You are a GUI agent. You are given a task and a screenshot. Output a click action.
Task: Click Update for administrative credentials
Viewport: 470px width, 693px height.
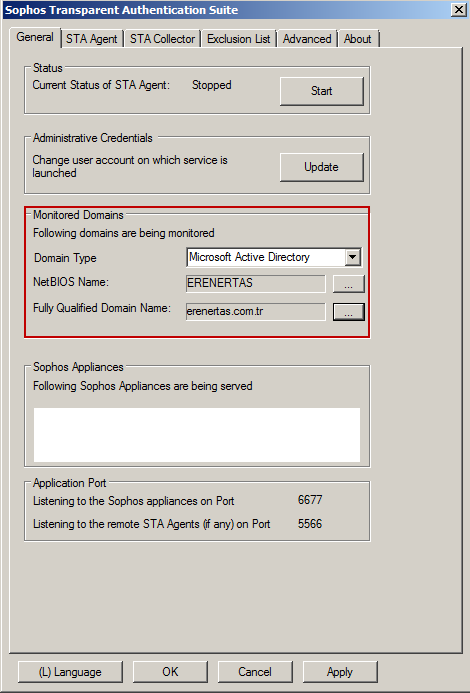click(x=321, y=167)
